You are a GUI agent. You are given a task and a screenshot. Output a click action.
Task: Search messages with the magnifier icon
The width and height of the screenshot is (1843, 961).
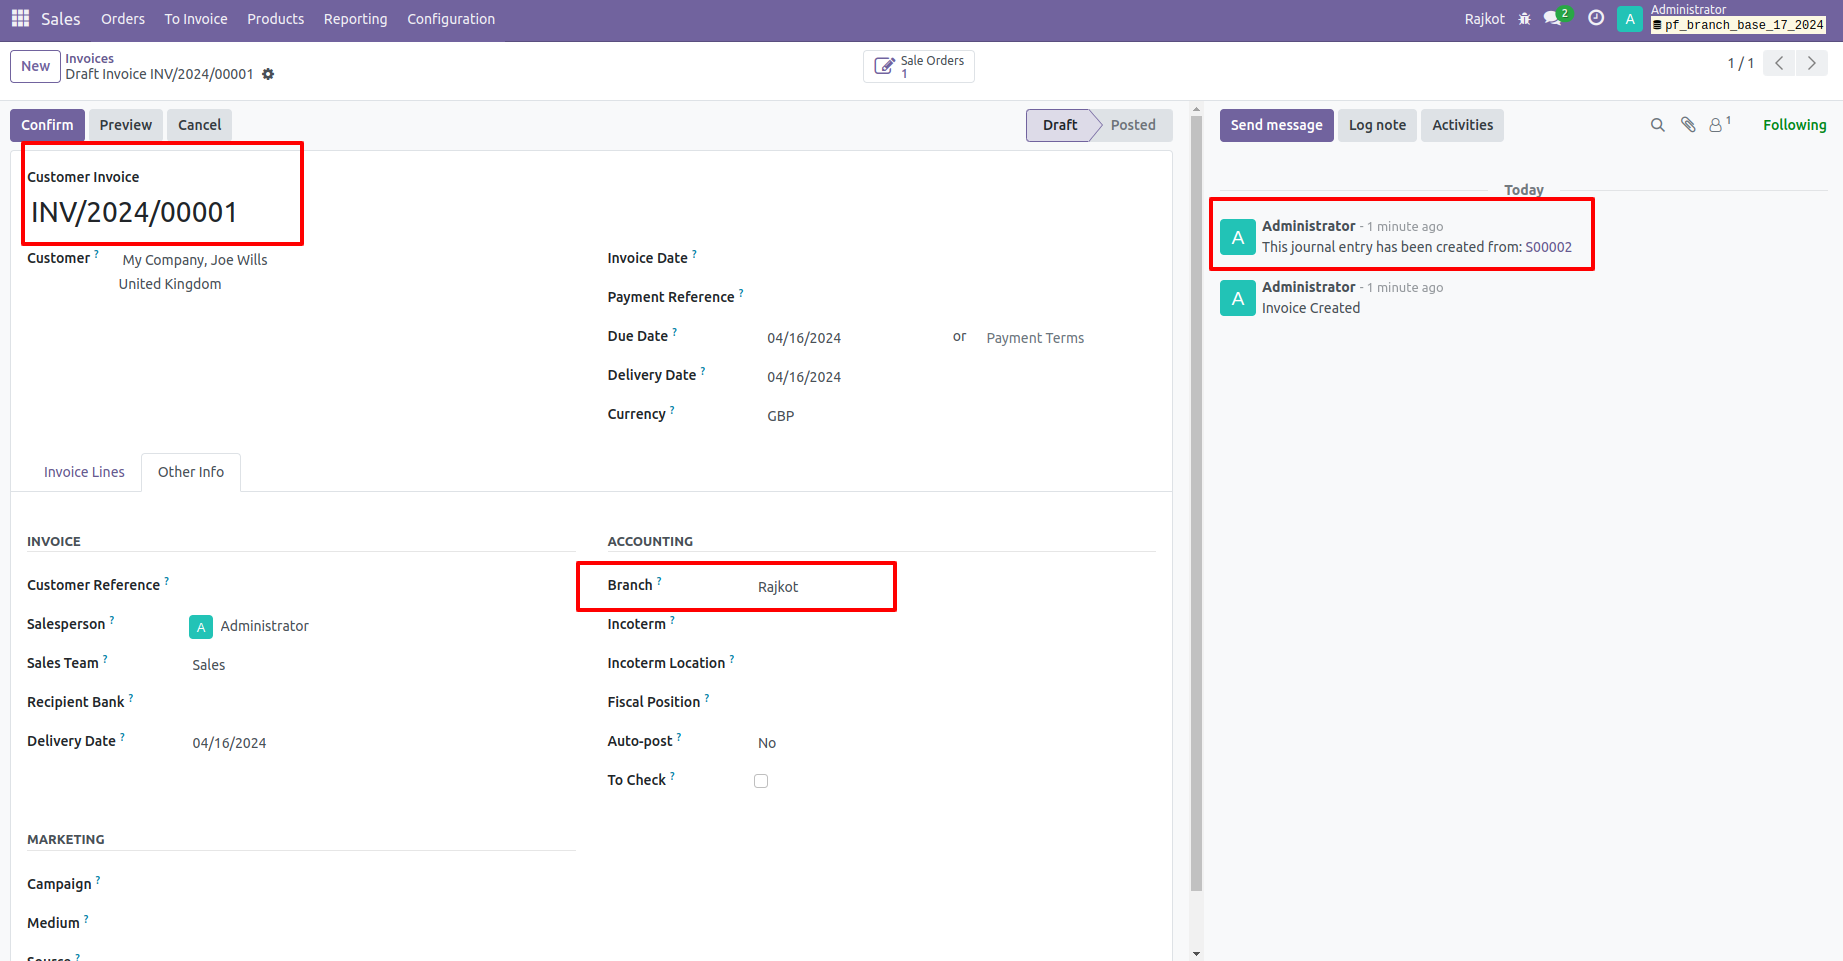click(1658, 124)
